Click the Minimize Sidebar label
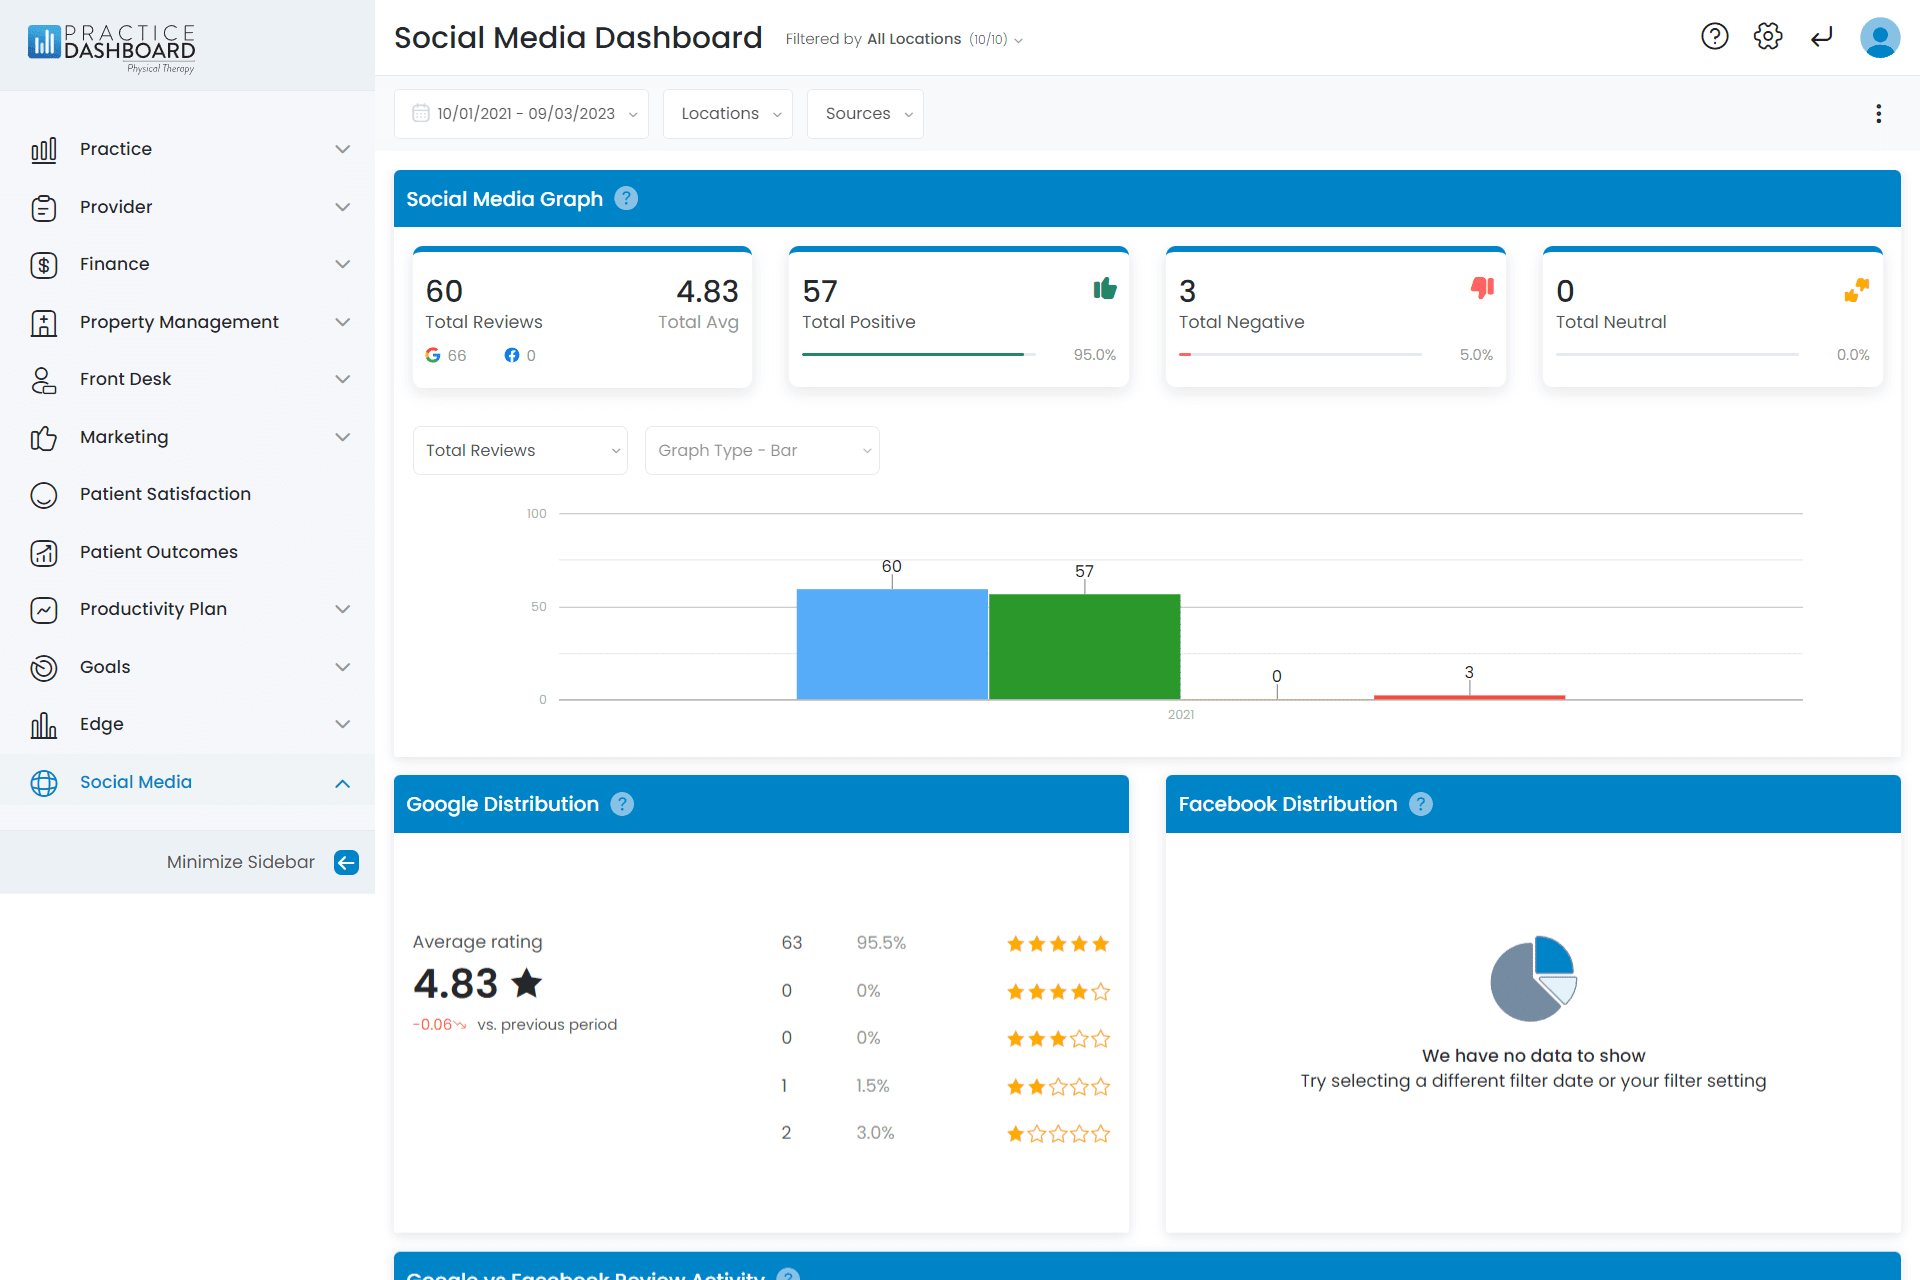Screen dimensions: 1920x1280 [241, 862]
